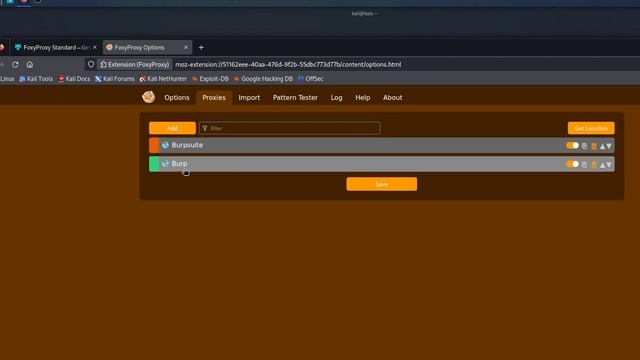Go to the browser home page
Image resolution: width=640 pixels, height=360 pixels.
click(x=30, y=64)
